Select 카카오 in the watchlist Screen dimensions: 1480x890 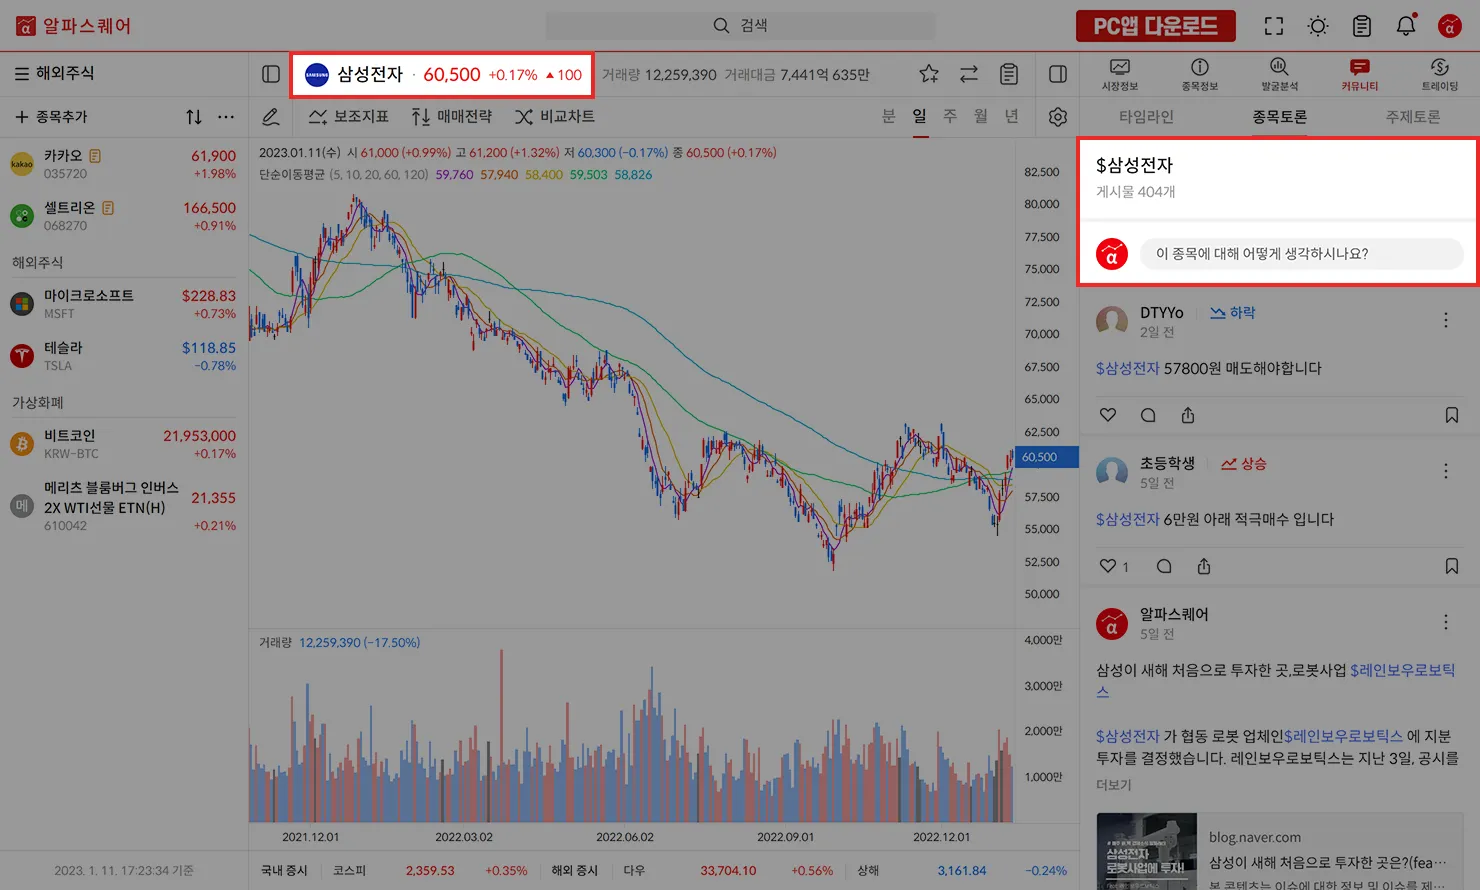pyautogui.click(x=124, y=164)
